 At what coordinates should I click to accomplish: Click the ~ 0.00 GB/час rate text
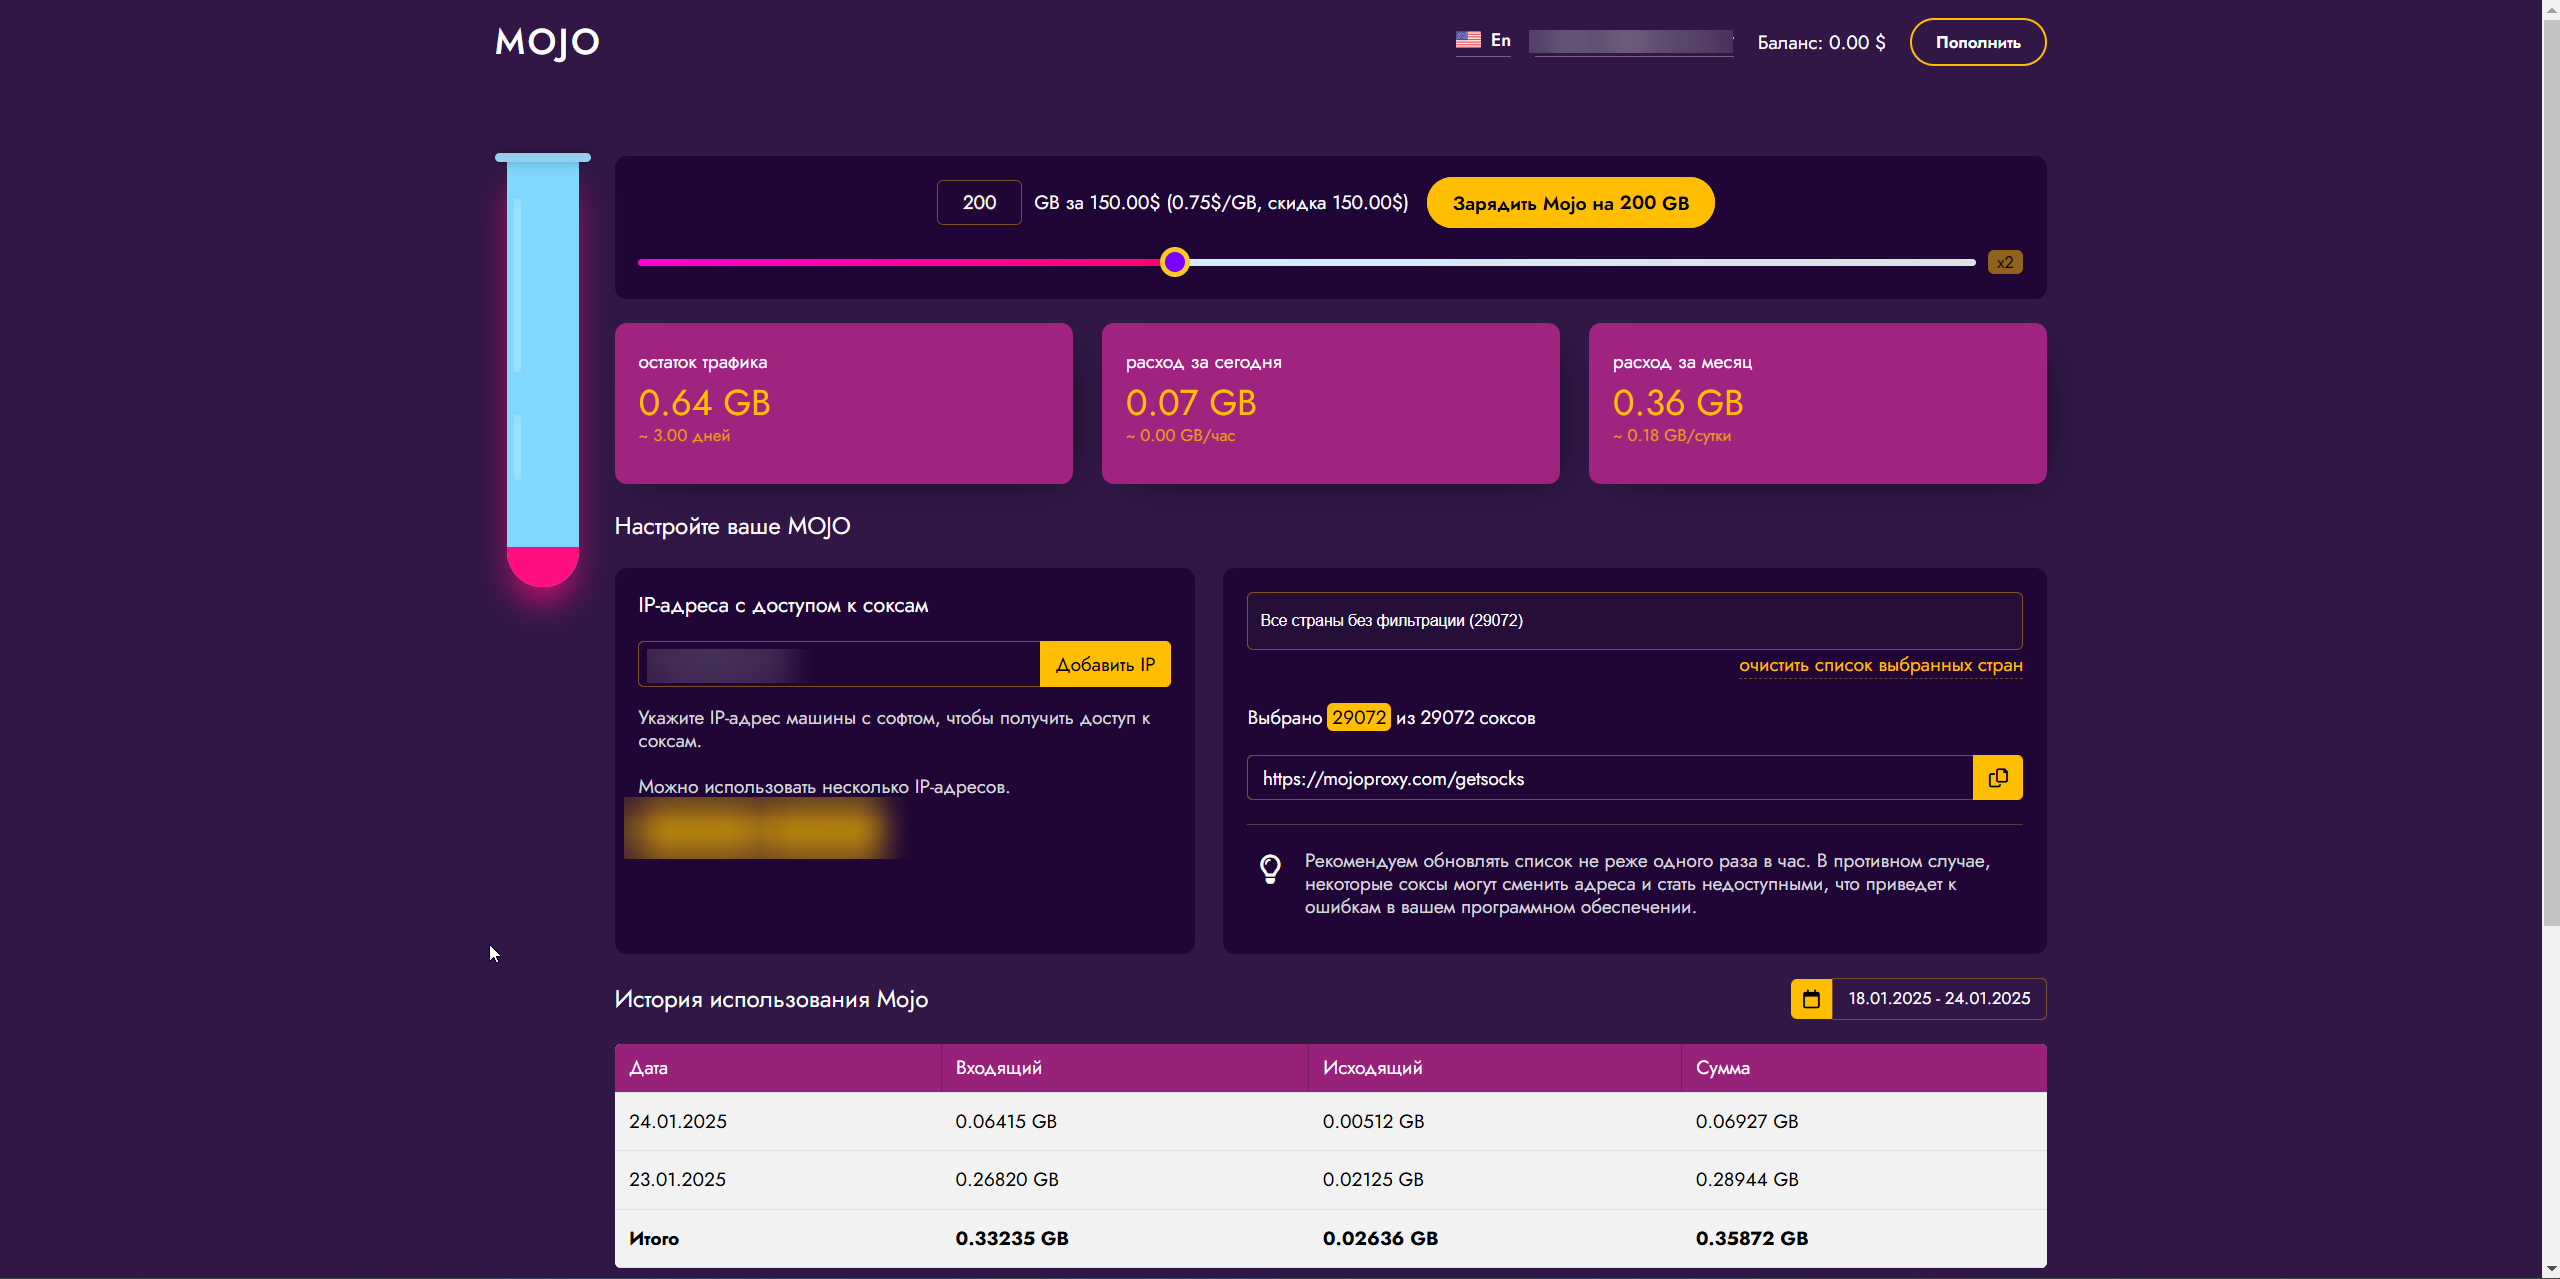[1180, 436]
